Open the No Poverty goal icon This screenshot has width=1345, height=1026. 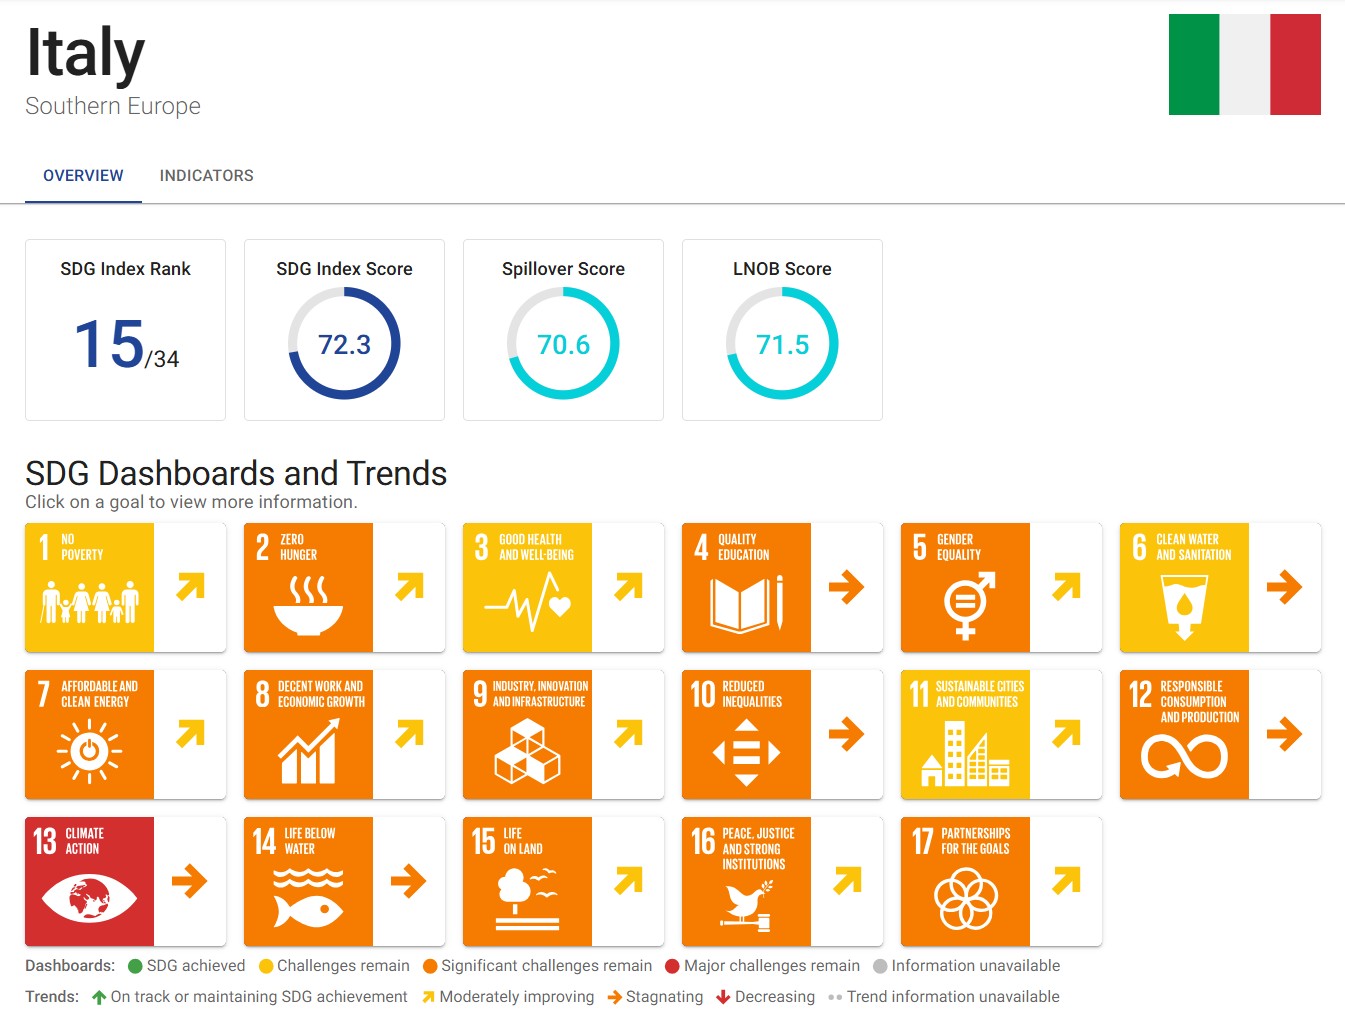click(89, 588)
